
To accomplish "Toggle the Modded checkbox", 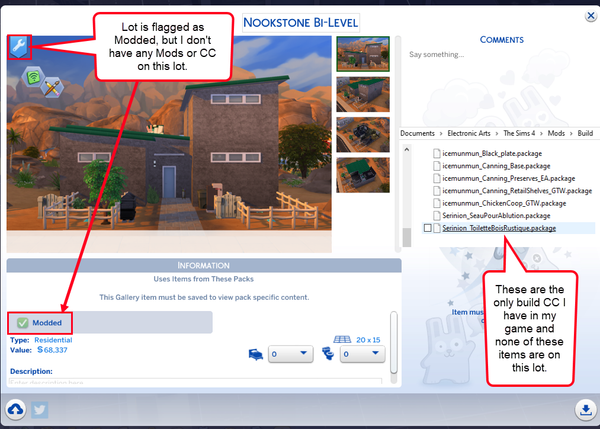I will 23,323.
